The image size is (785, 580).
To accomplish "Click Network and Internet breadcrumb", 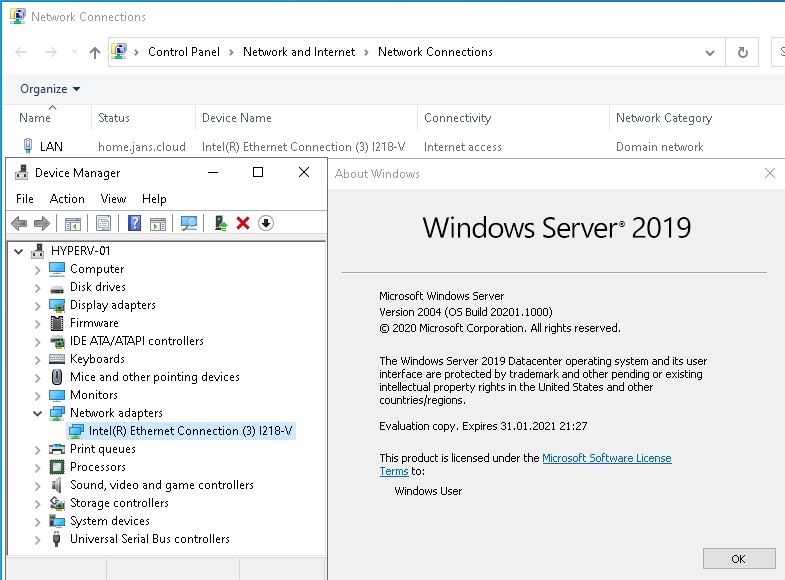I will (x=299, y=52).
